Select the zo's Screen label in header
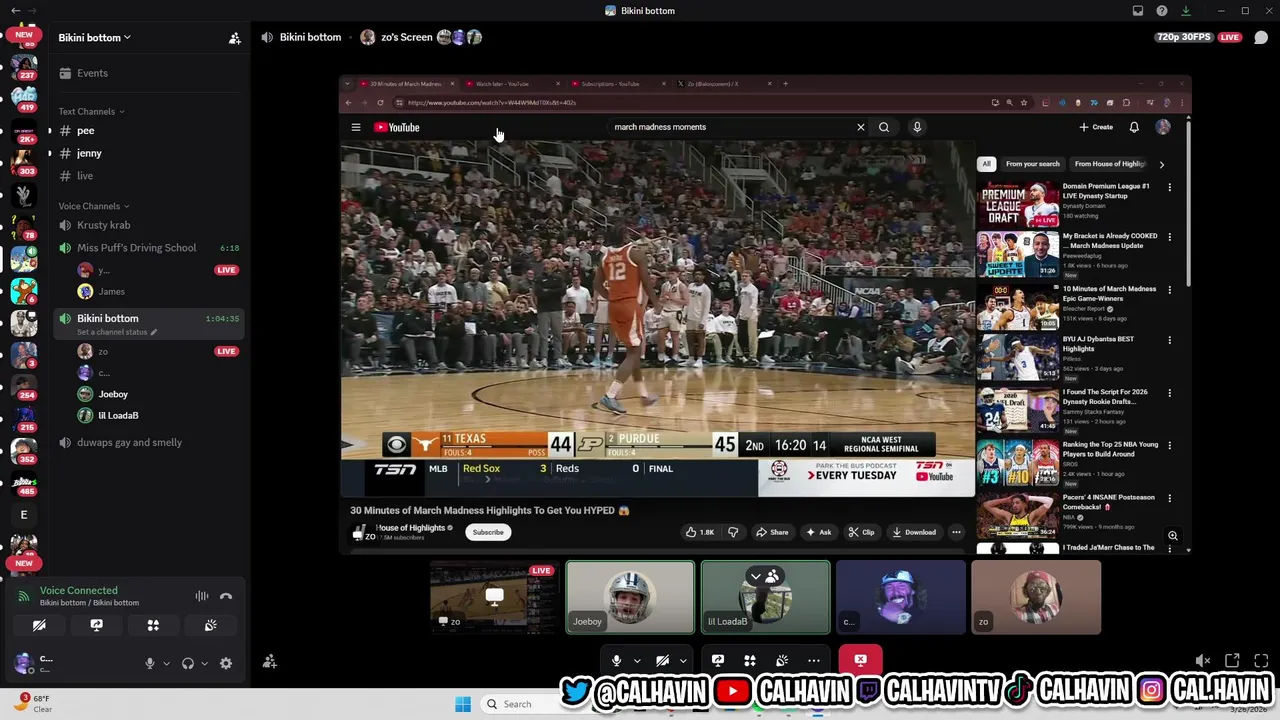Screen dimensions: 1280x720 (407, 37)
